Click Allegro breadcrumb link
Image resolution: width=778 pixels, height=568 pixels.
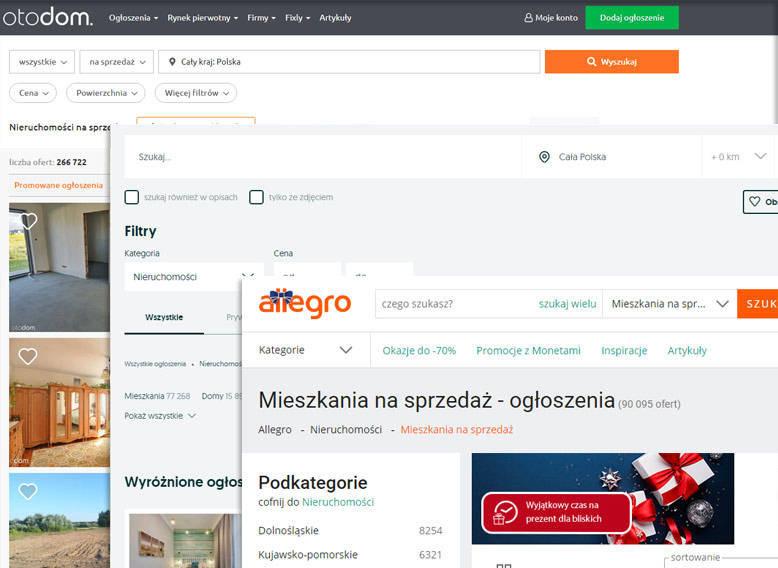click(275, 430)
